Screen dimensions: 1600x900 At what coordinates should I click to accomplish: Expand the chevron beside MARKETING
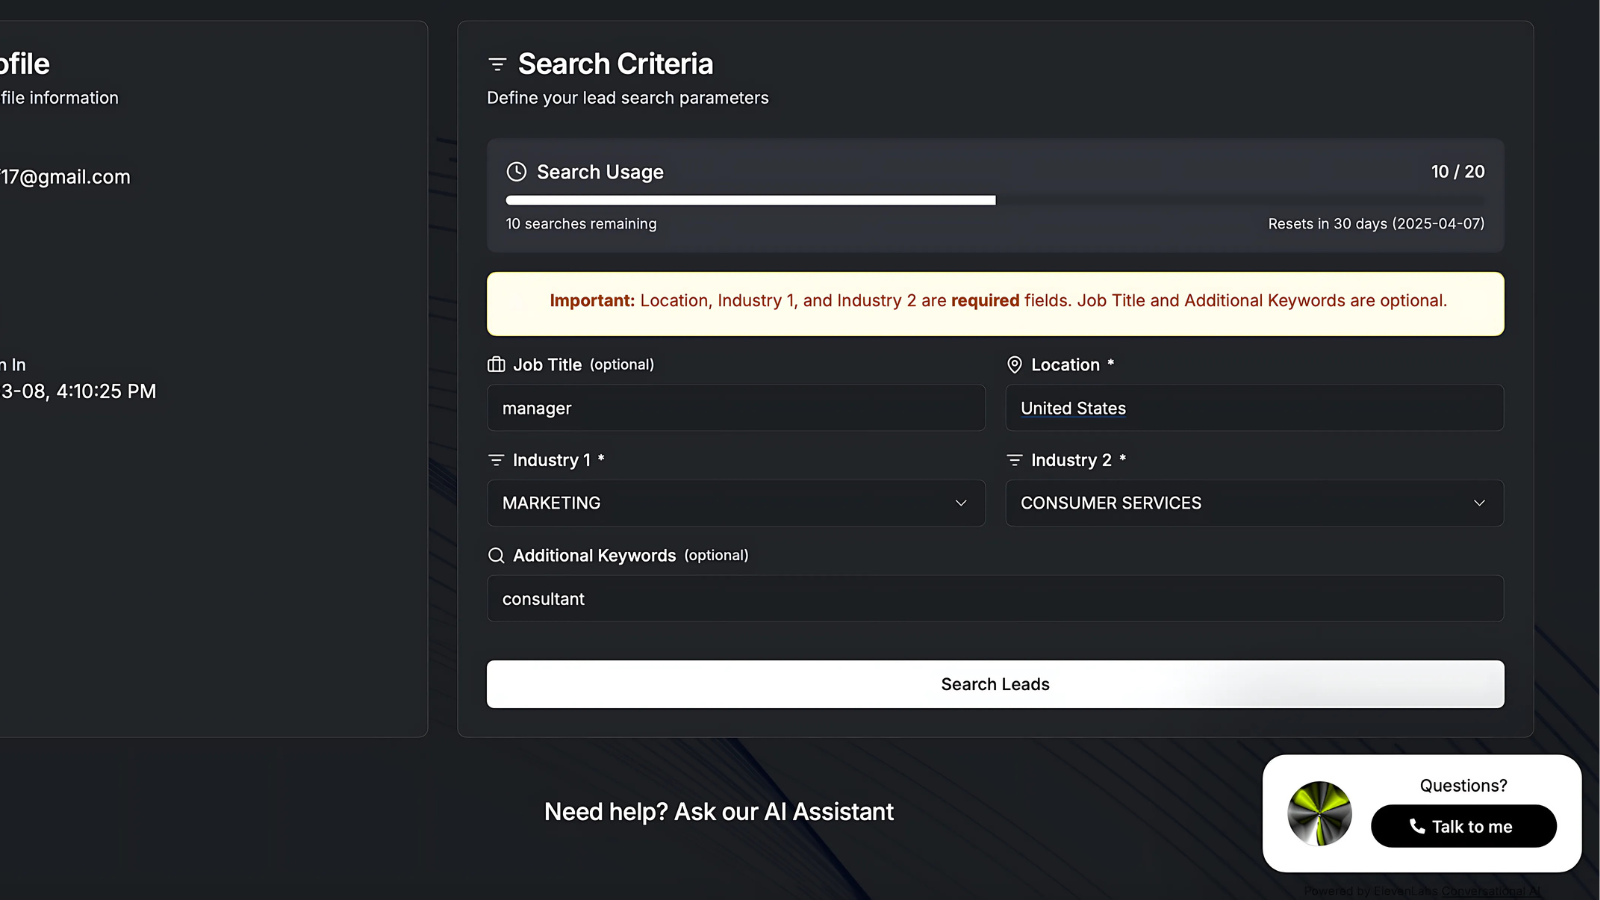pyautogui.click(x=961, y=503)
